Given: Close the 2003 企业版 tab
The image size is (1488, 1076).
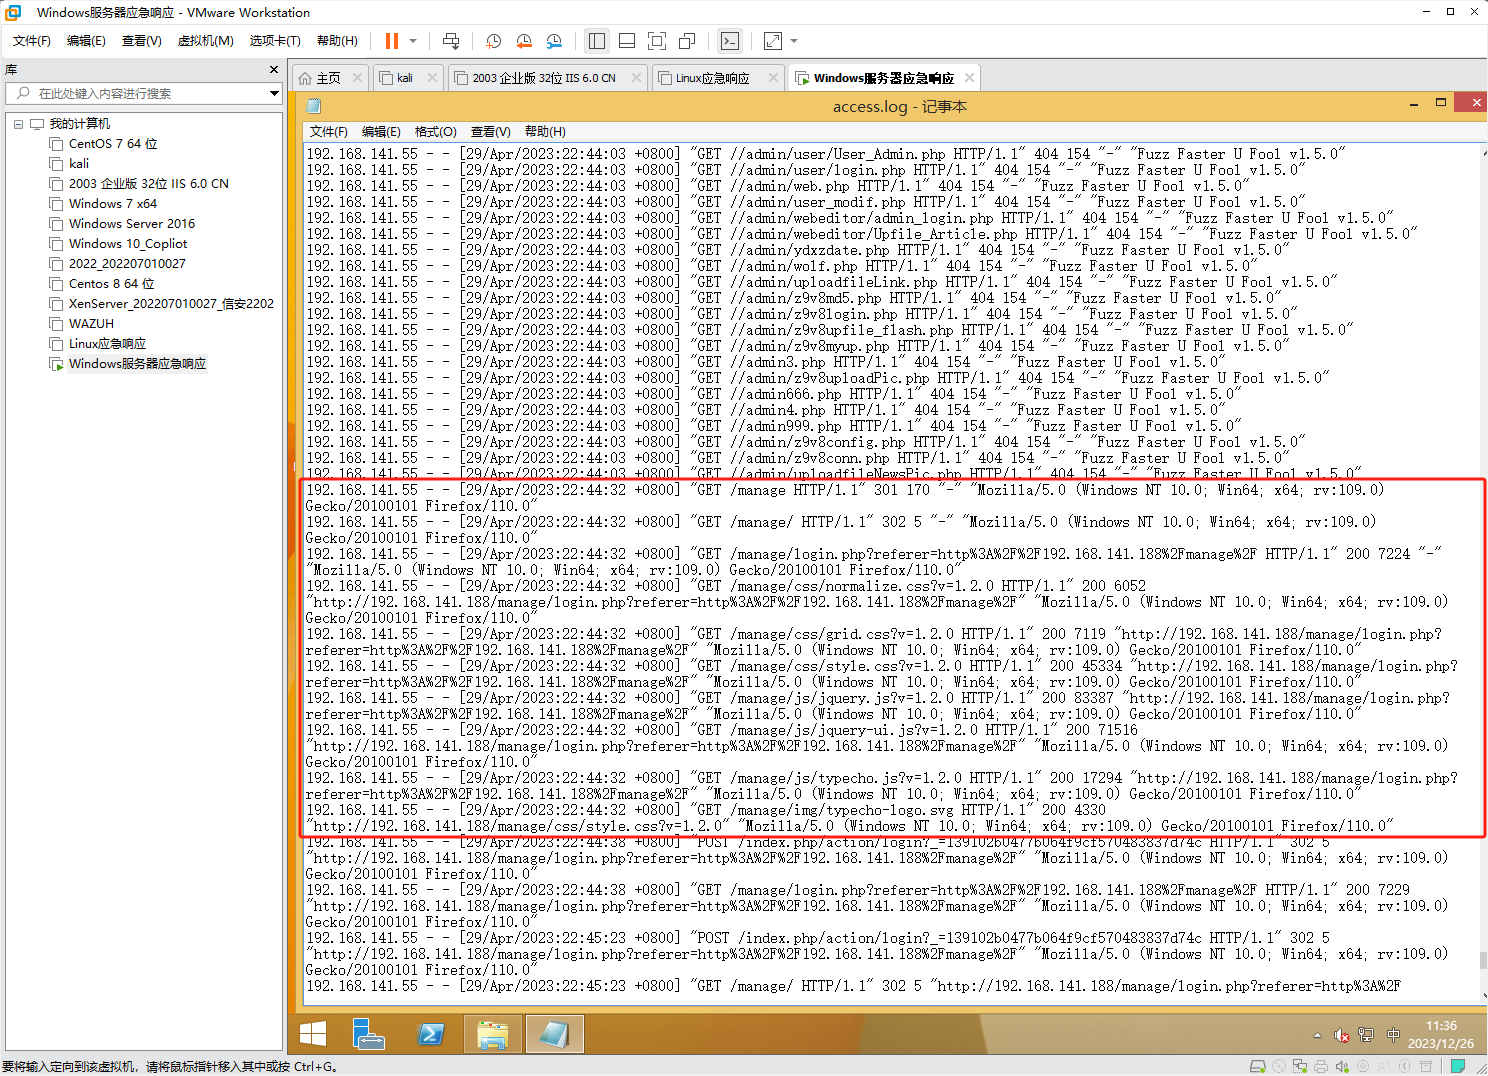Looking at the screenshot, I should [x=637, y=78].
